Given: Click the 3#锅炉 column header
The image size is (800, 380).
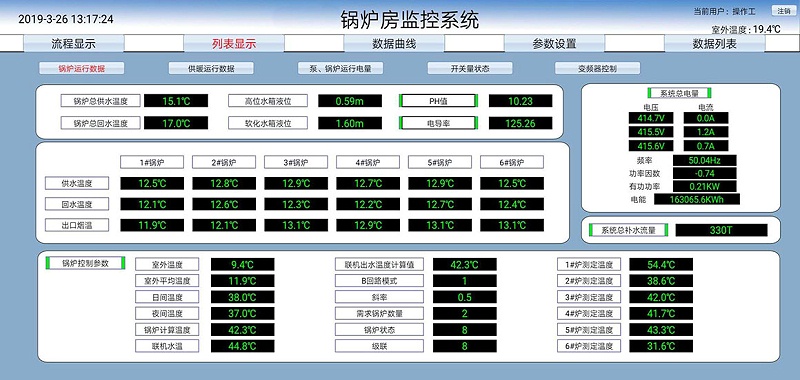Looking at the screenshot, I should click(x=296, y=162).
